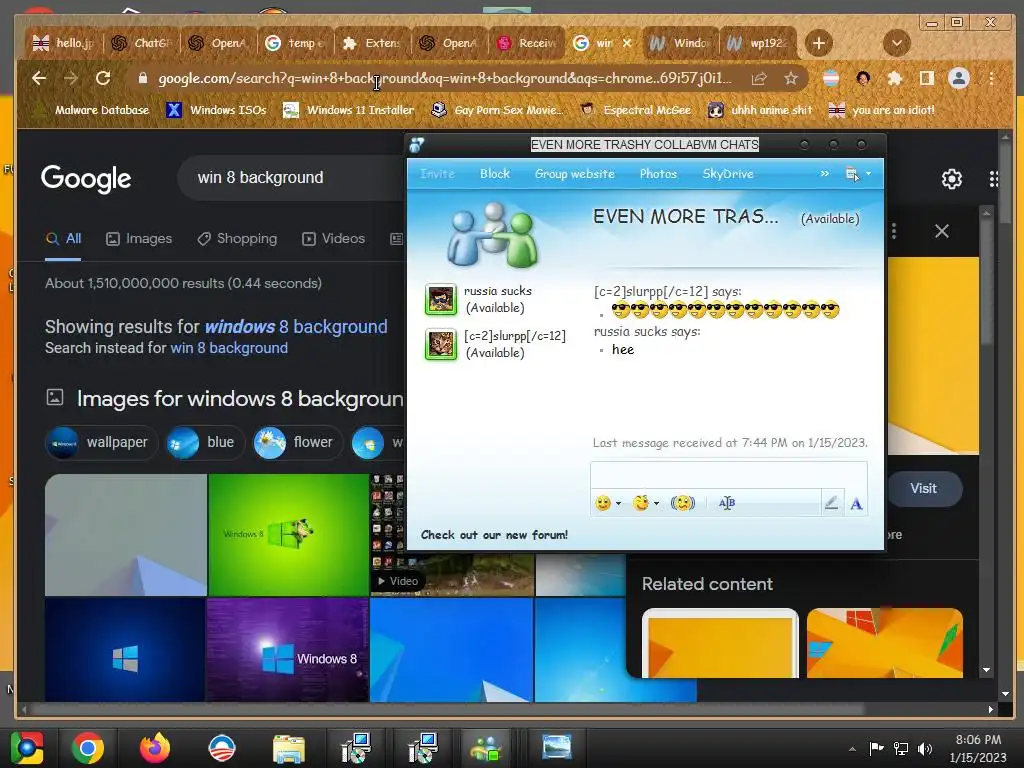Click 'windows 8 background' suggestion link
The image size is (1024, 768).
pyautogui.click(x=296, y=327)
